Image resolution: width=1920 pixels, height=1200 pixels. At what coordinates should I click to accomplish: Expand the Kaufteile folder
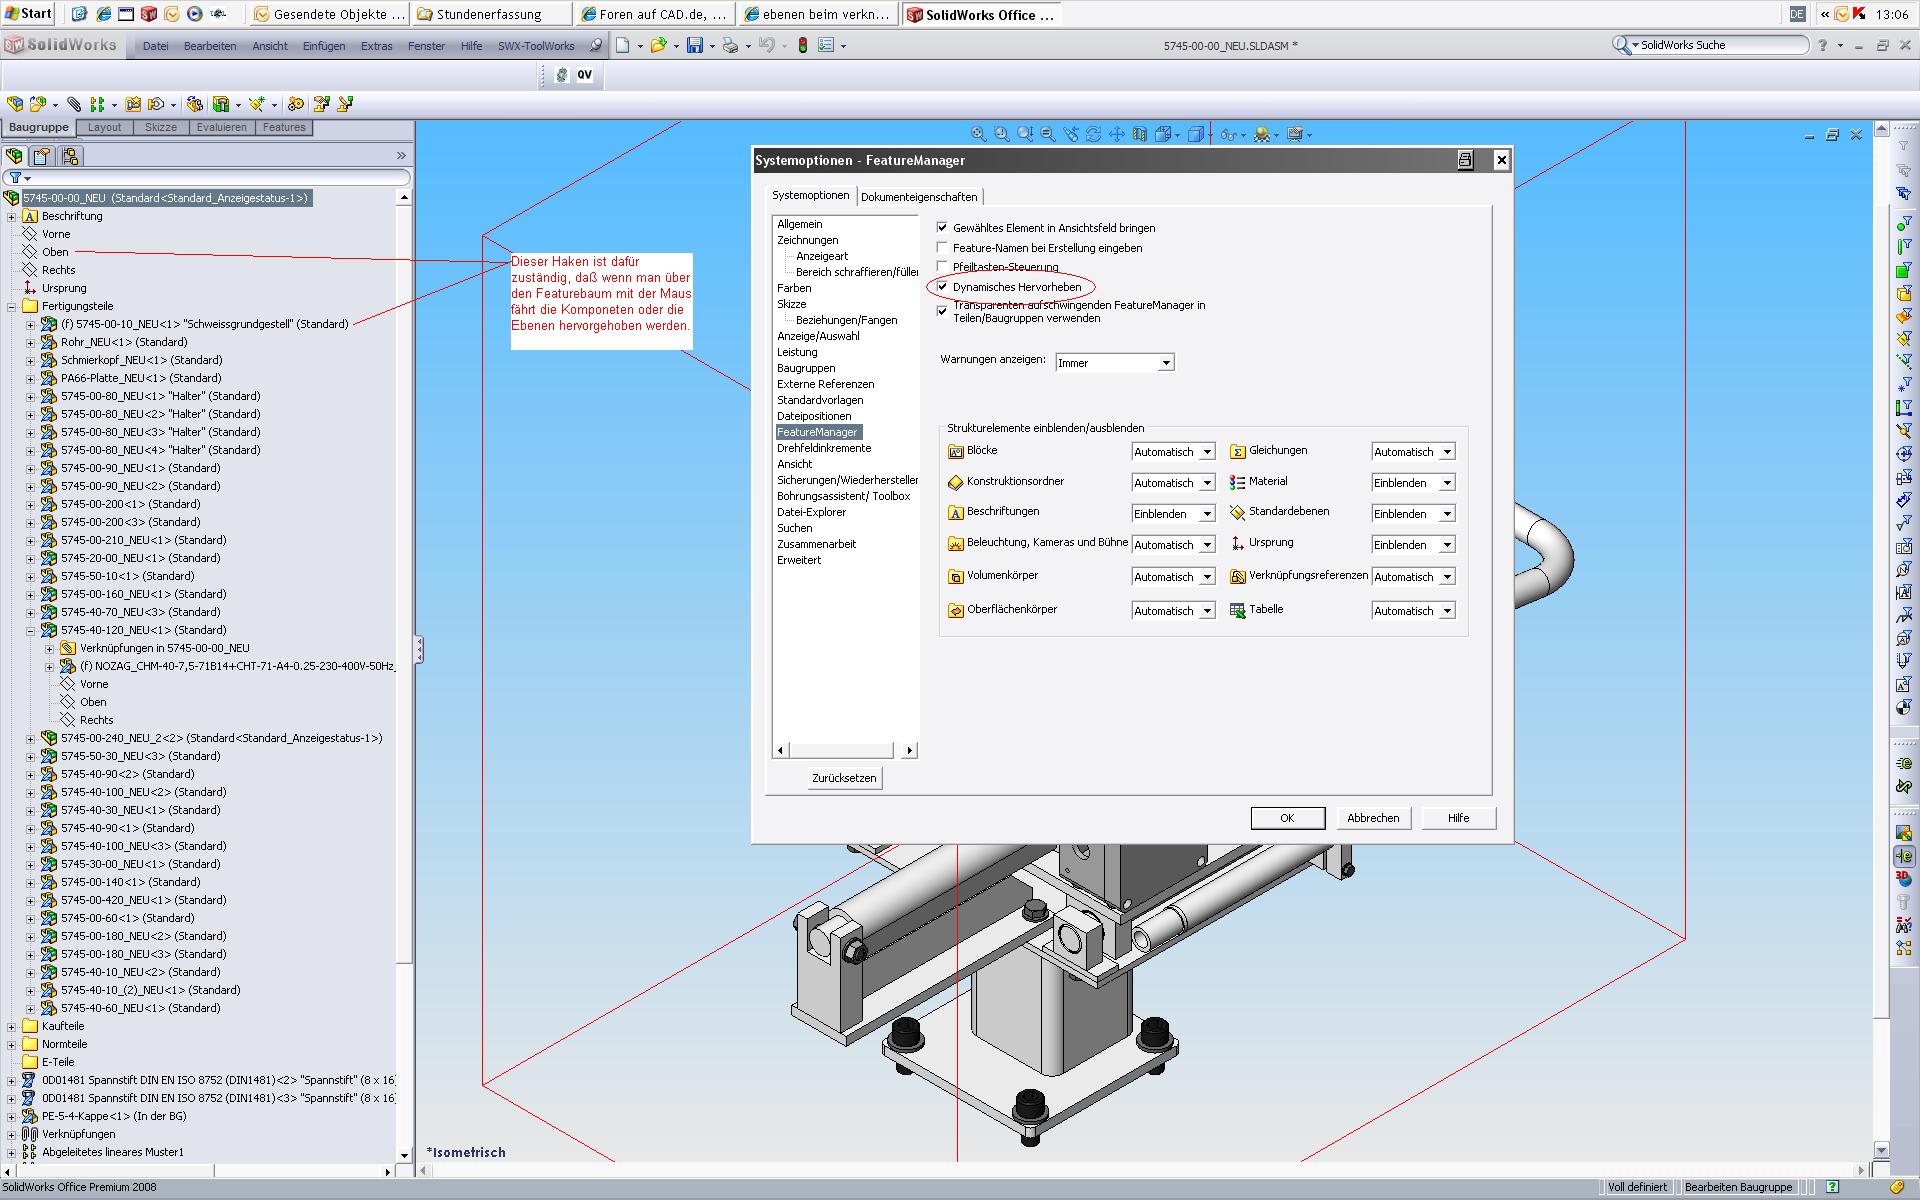click(11, 1026)
